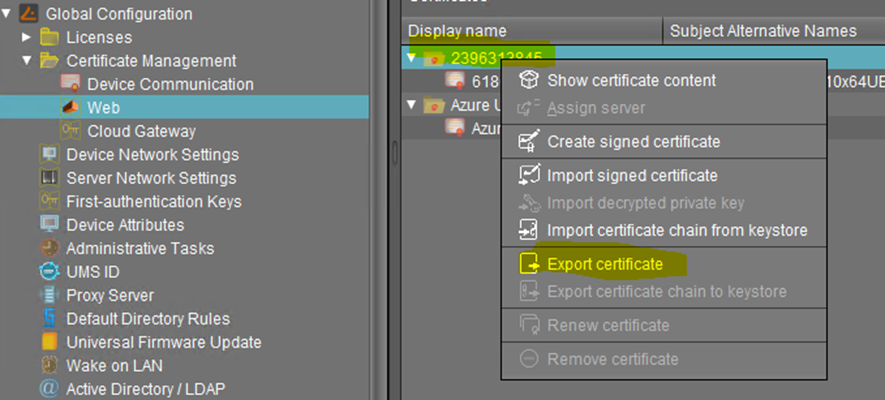Click the Licenses folder icon
Viewport: 885px width, 400px height.
(x=49, y=38)
